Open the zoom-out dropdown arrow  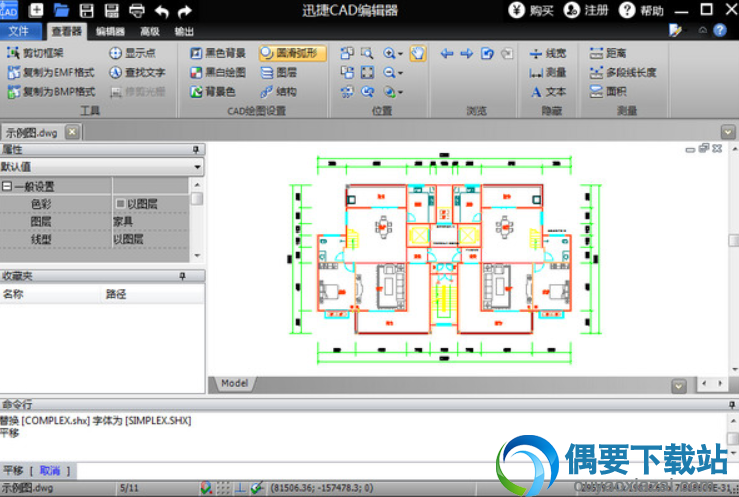(x=400, y=73)
